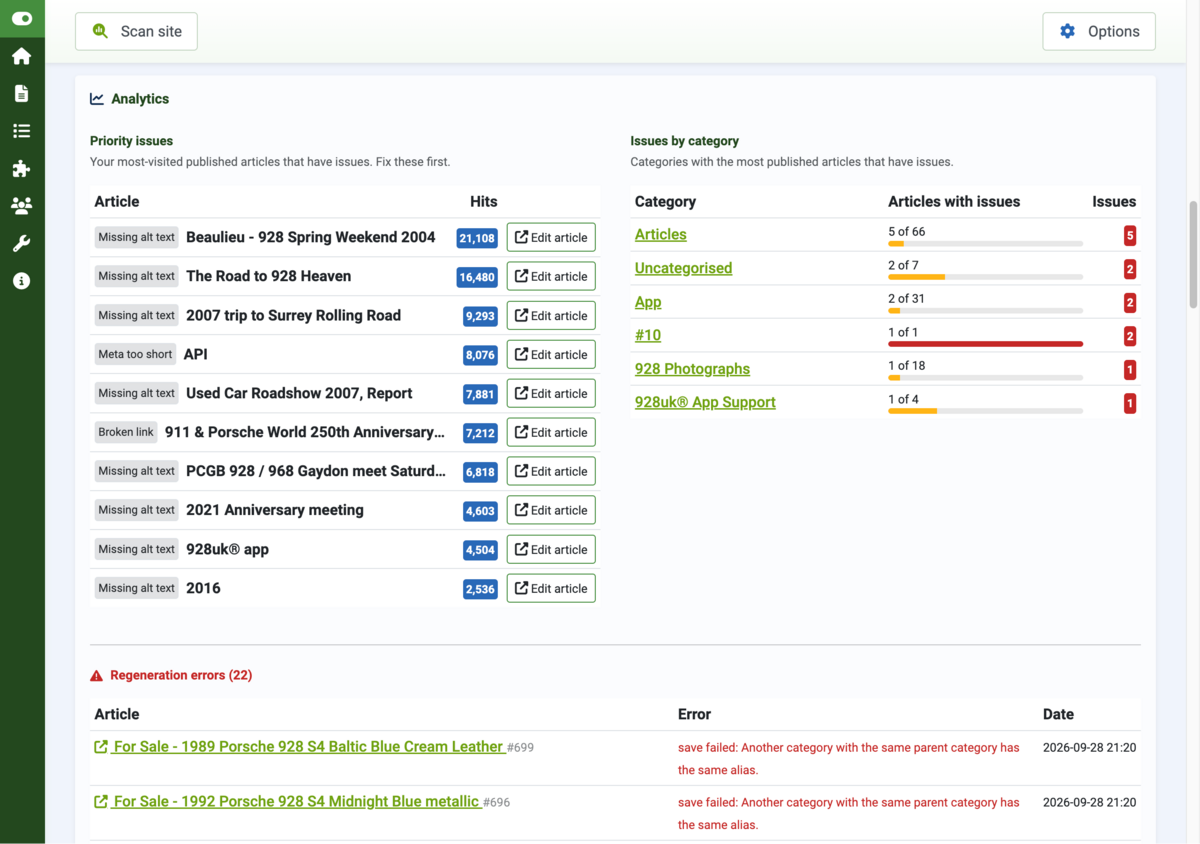The image size is (1200, 844).
Task: Click Missing alt text tag on Beaulieu row
Action: point(136,237)
